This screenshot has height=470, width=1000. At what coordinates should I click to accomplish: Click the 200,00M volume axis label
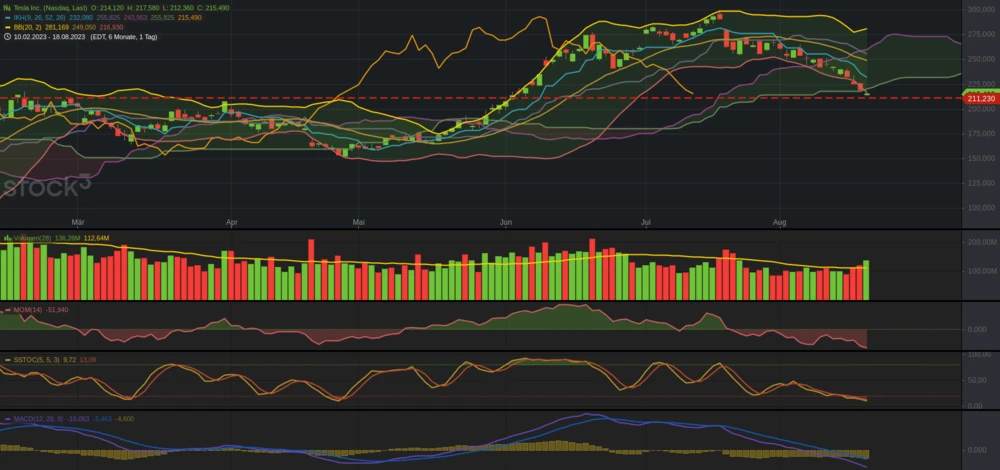coord(982,243)
